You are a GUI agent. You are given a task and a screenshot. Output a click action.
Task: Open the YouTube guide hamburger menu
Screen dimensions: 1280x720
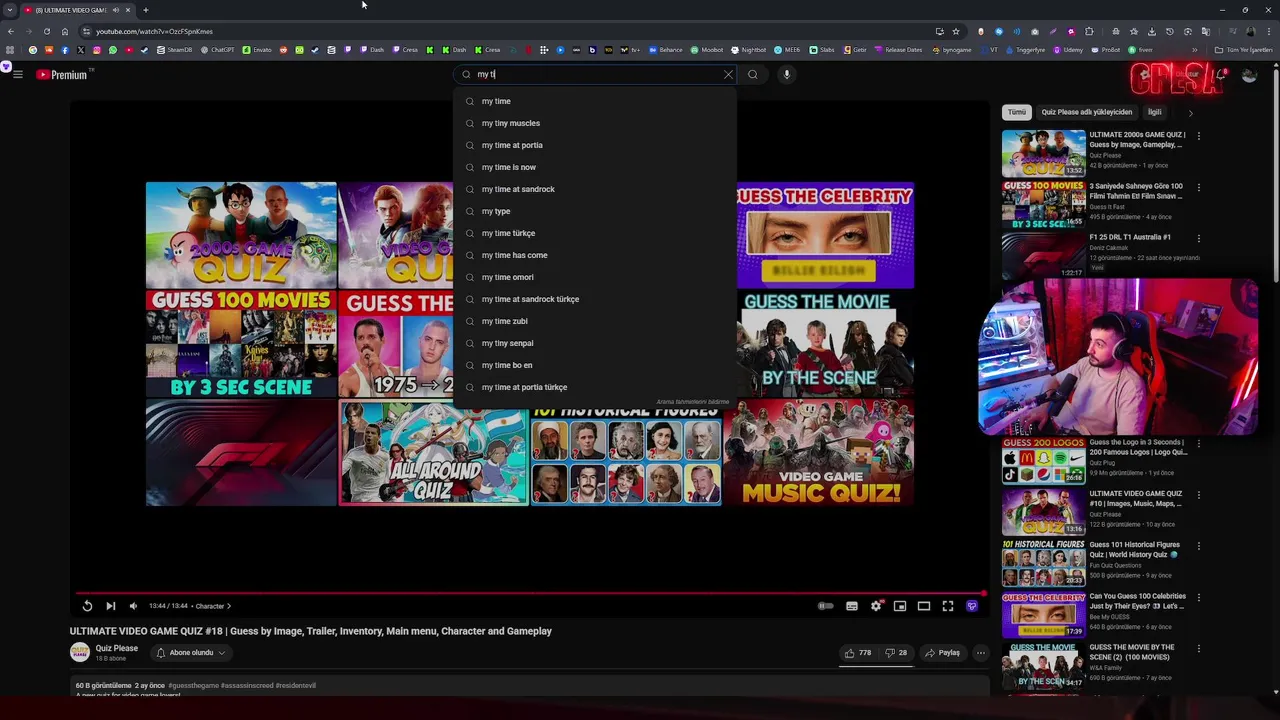(18, 74)
